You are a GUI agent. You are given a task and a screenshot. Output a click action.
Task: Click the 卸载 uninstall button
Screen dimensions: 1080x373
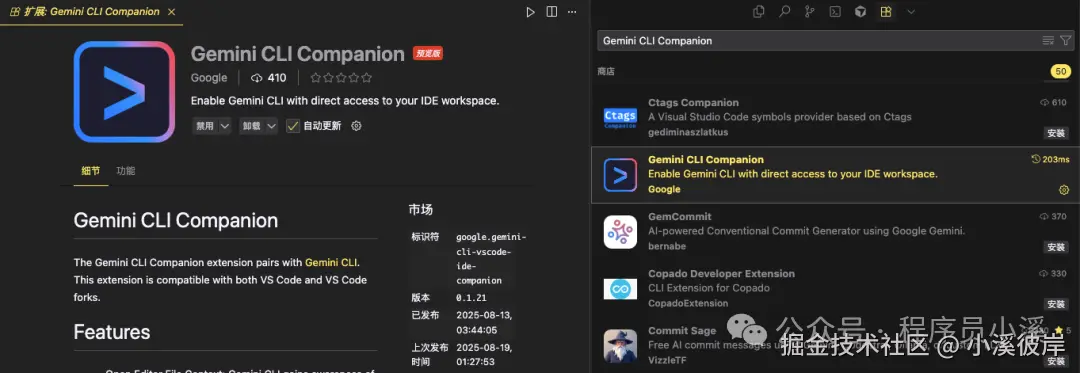coord(251,126)
